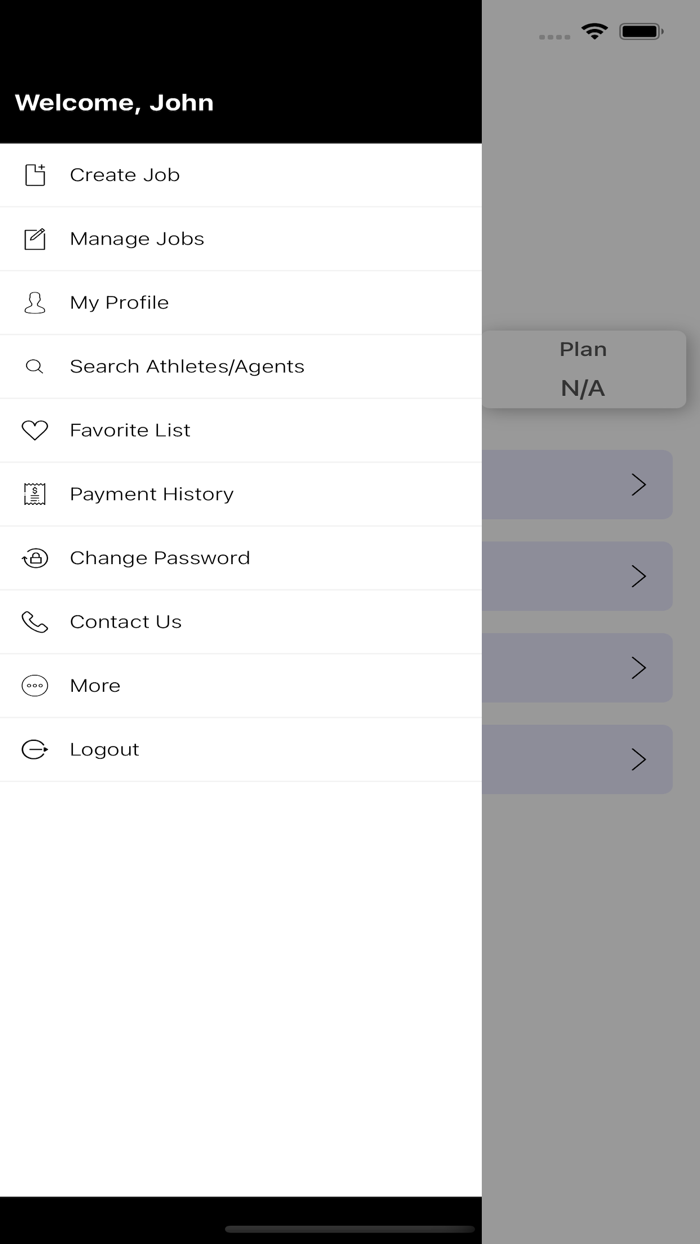Tap the Plan N/A card

point(584,369)
